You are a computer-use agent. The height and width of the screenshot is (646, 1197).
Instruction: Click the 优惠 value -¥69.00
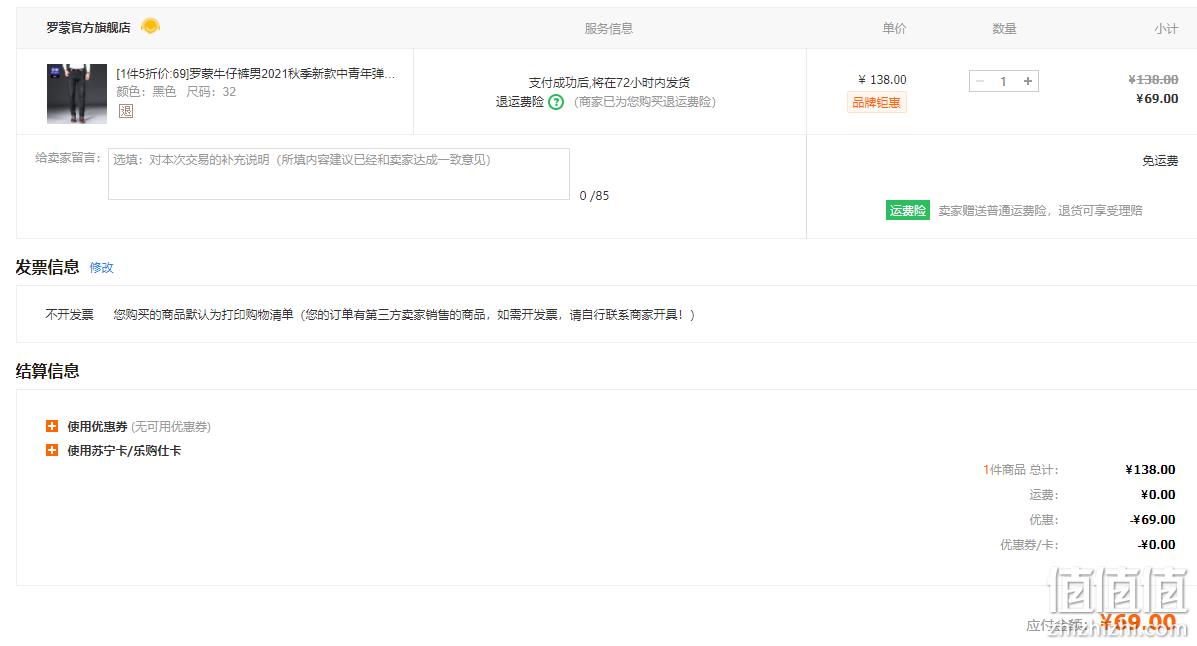pos(1153,519)
